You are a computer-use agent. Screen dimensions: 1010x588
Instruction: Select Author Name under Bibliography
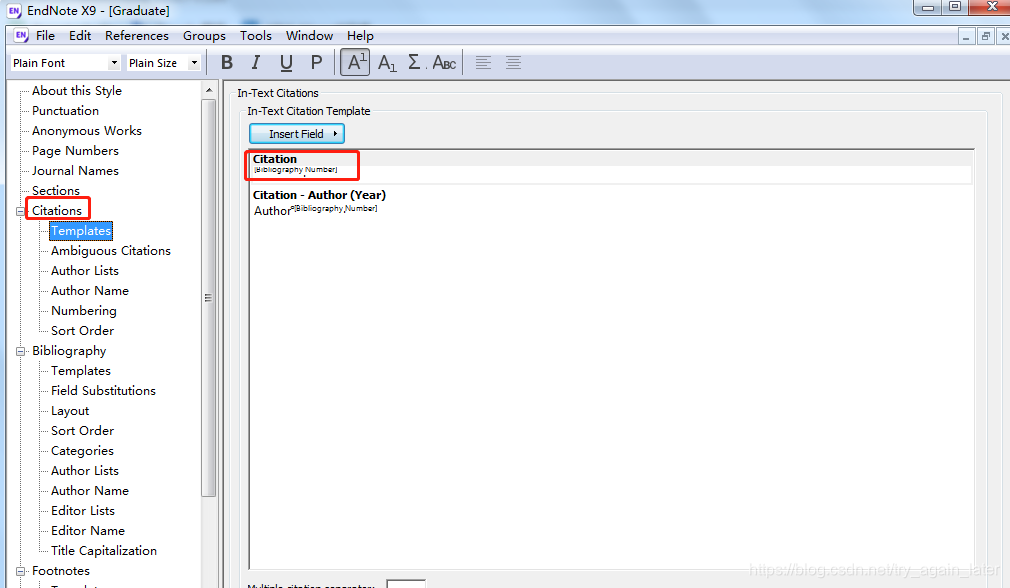point(90,491)
